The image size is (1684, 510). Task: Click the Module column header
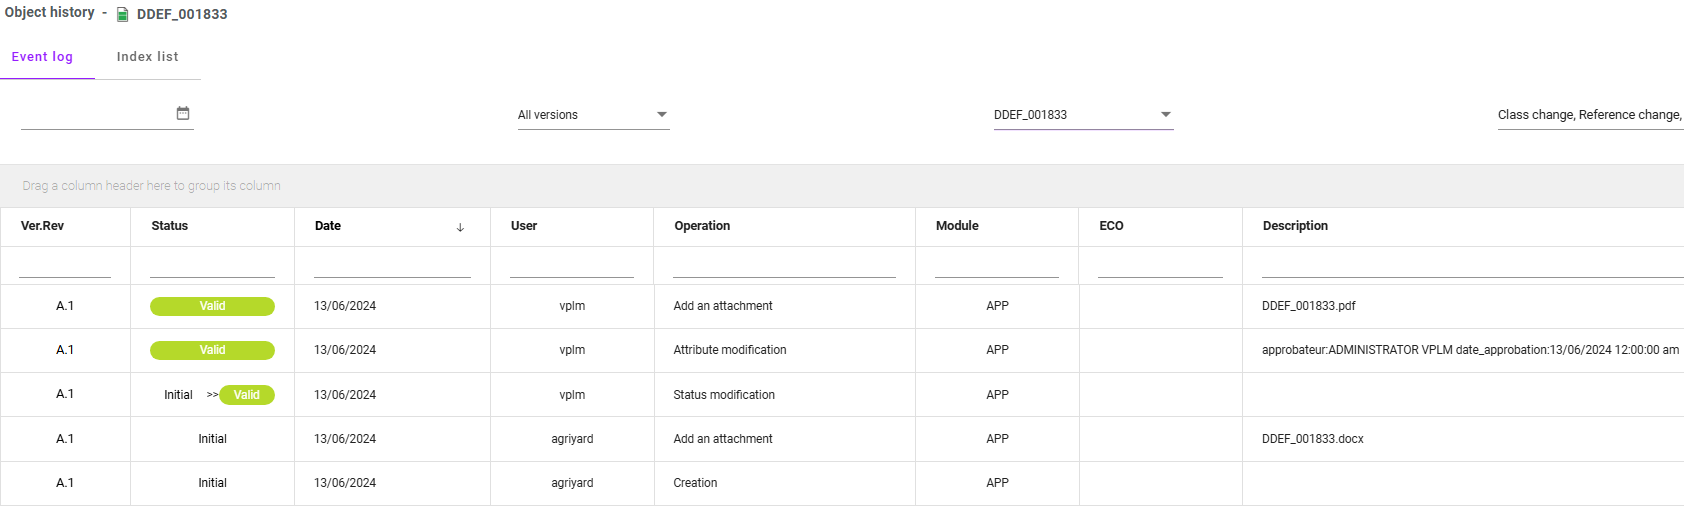point(957,226)
